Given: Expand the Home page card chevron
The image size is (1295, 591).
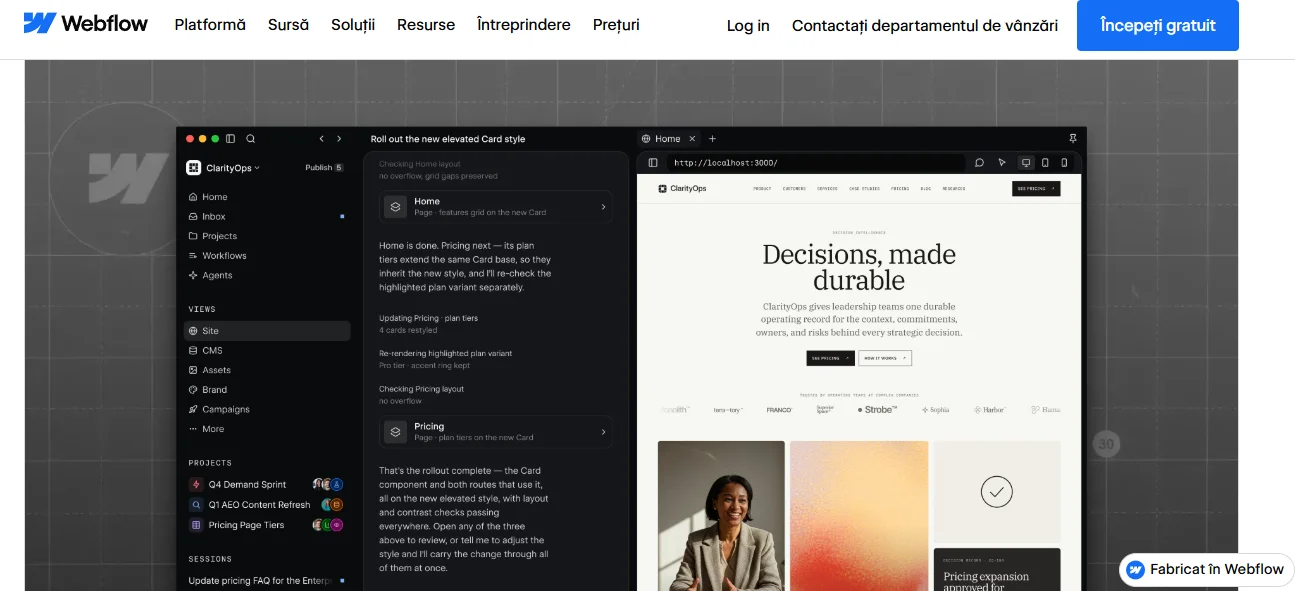Looking at the screenshot, I should (603, 207).
